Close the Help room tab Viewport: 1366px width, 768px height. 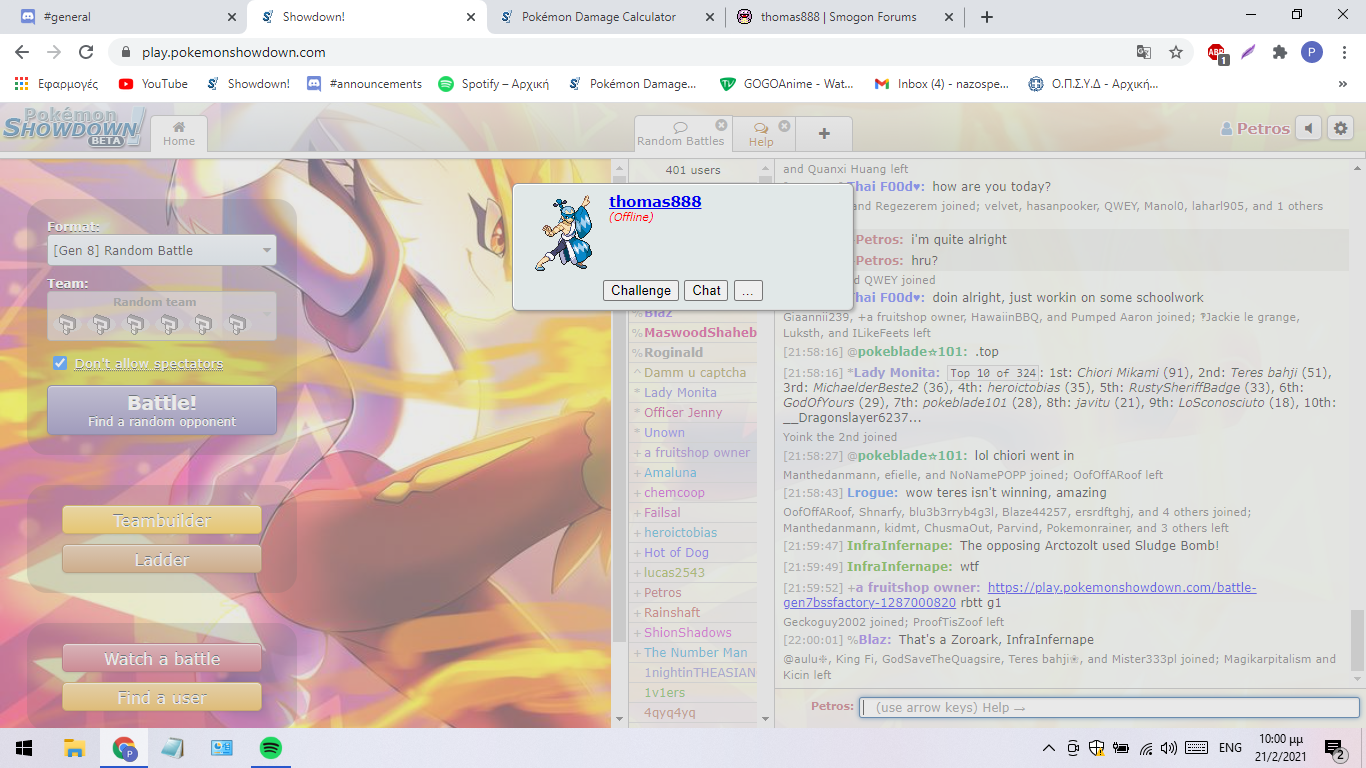pyautogui.click(x=784, y=126)
